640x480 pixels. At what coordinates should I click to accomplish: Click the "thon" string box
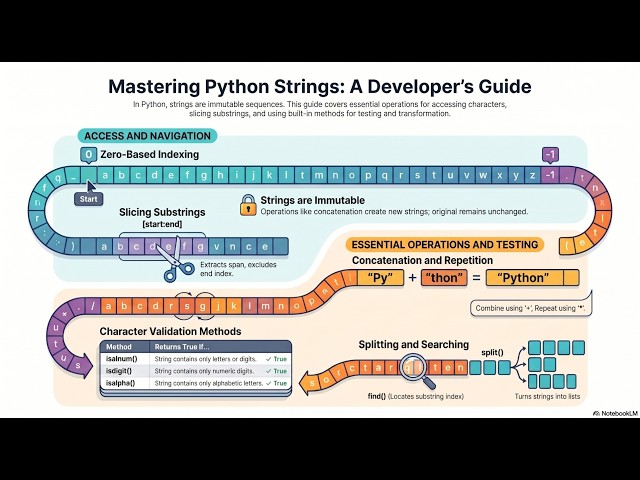(444, 278)
